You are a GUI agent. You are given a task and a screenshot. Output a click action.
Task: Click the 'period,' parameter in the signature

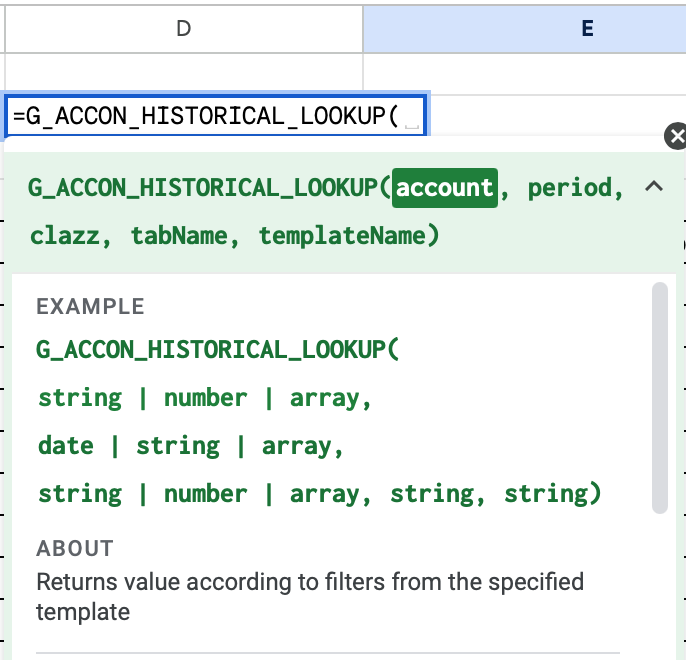coord(576,189)
